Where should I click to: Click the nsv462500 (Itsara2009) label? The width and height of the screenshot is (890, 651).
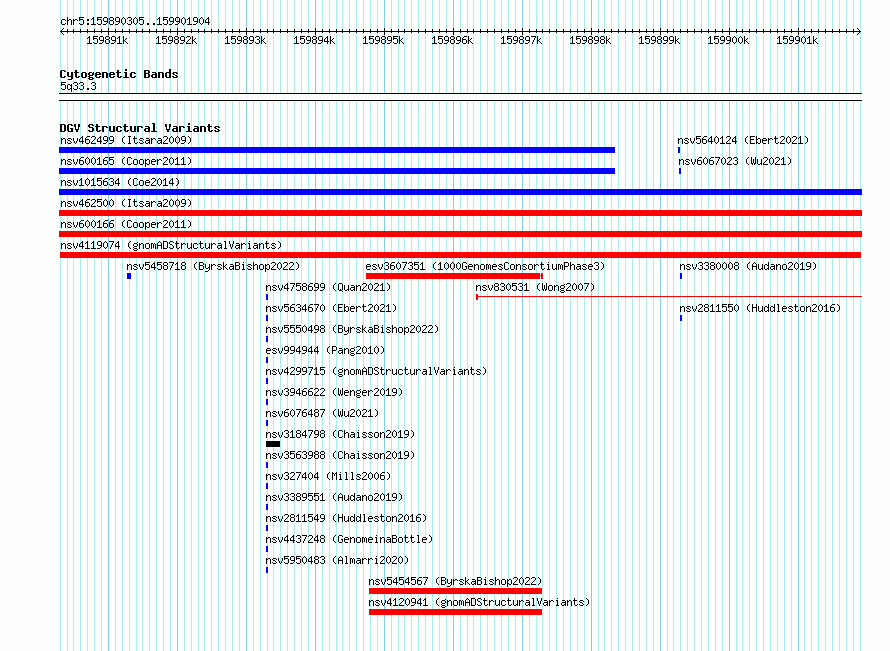(x=126, y=203)
